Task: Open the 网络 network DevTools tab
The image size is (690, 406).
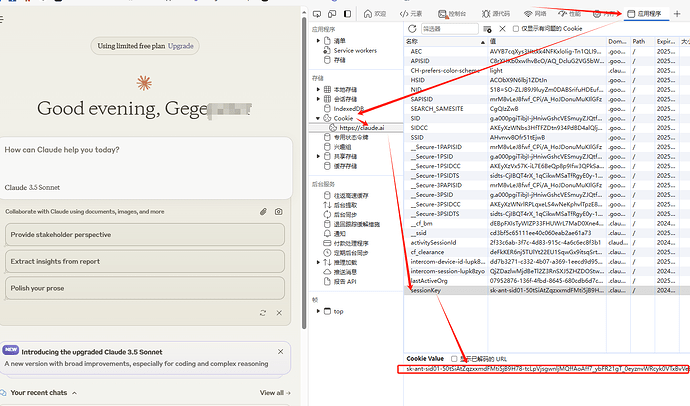Action: point(535,14)
